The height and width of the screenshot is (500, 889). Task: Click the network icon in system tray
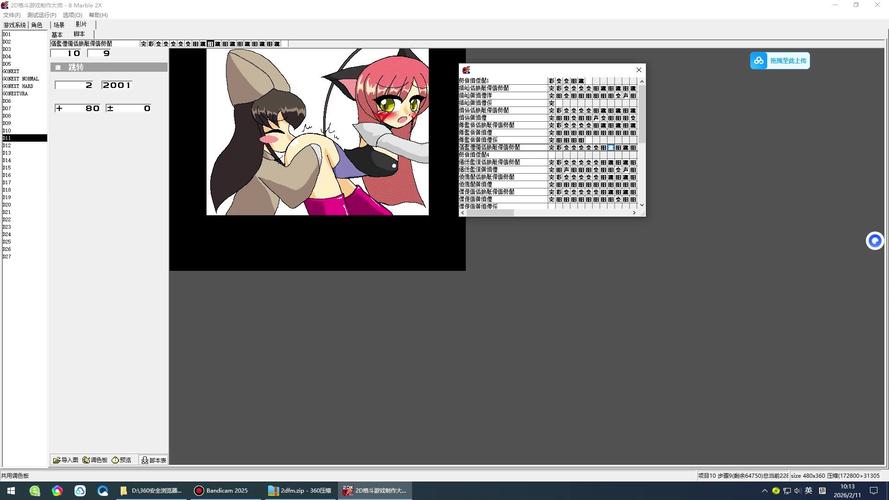pyautogui.click(x=787, y=491)
